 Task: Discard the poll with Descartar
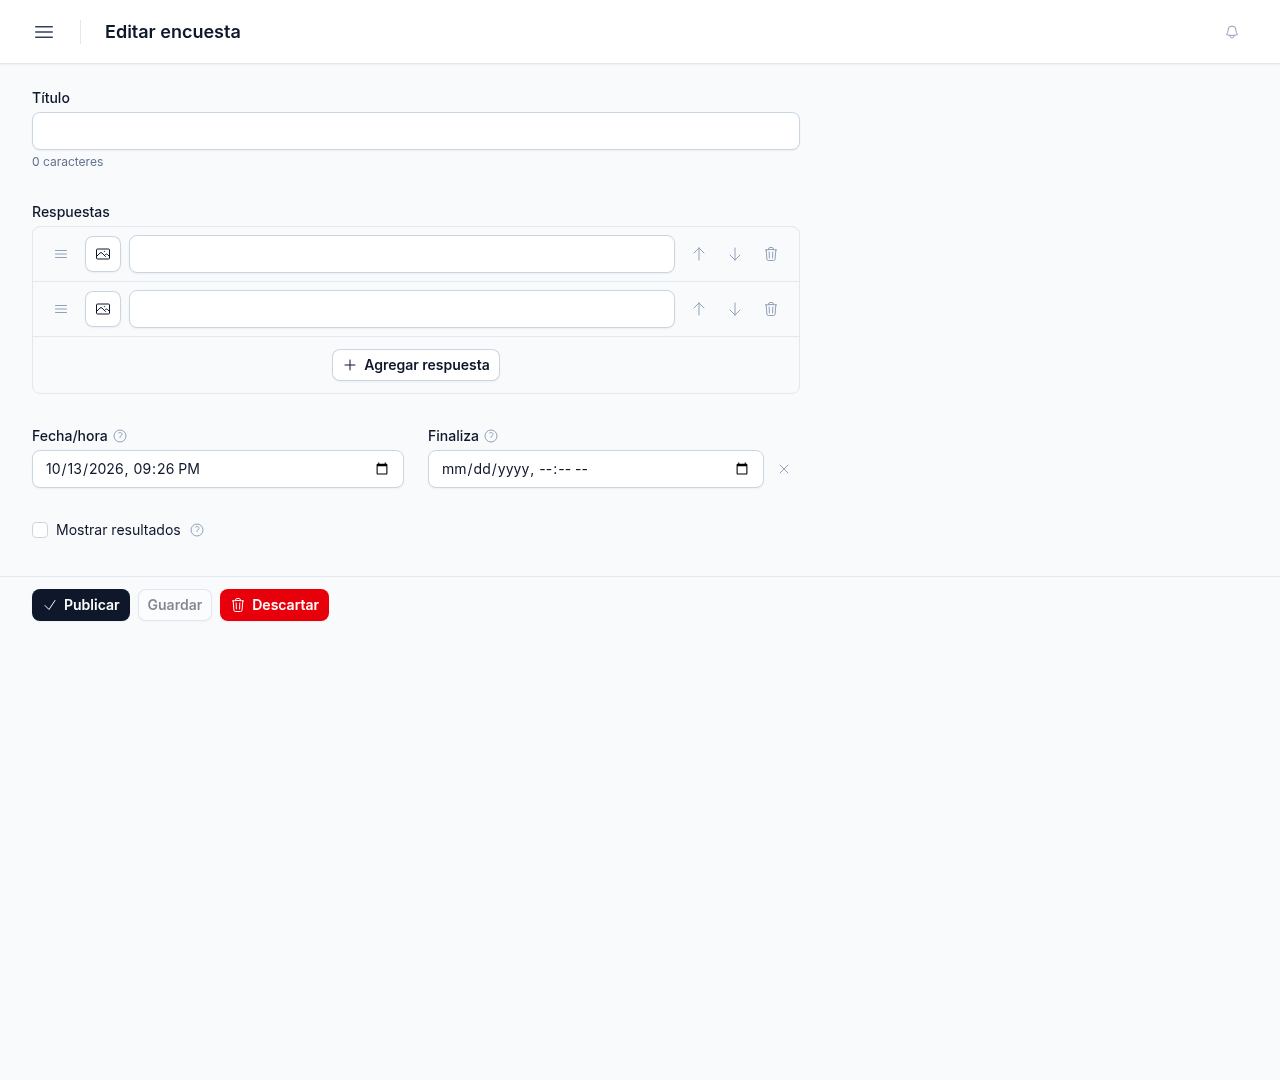(x=274, y=605)
